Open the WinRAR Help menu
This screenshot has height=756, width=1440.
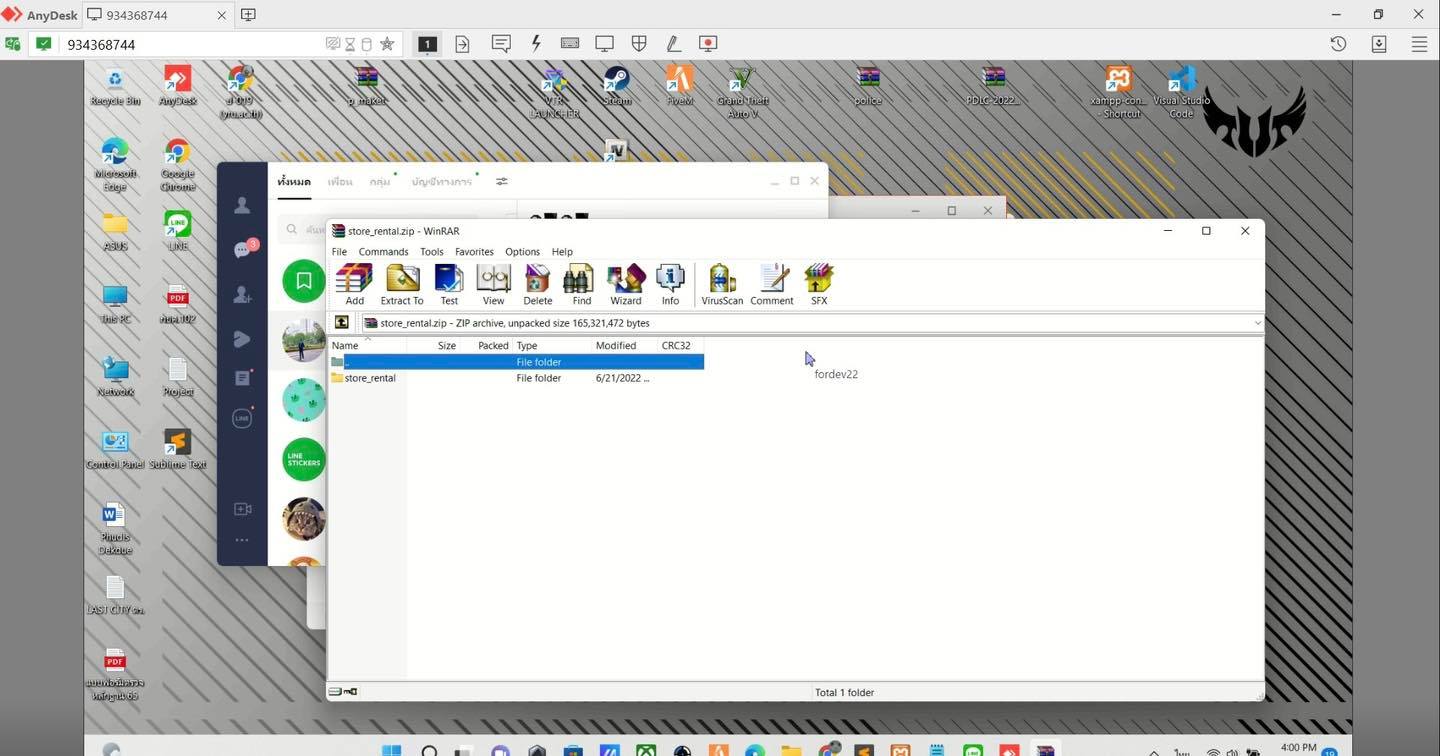point(562,252)
